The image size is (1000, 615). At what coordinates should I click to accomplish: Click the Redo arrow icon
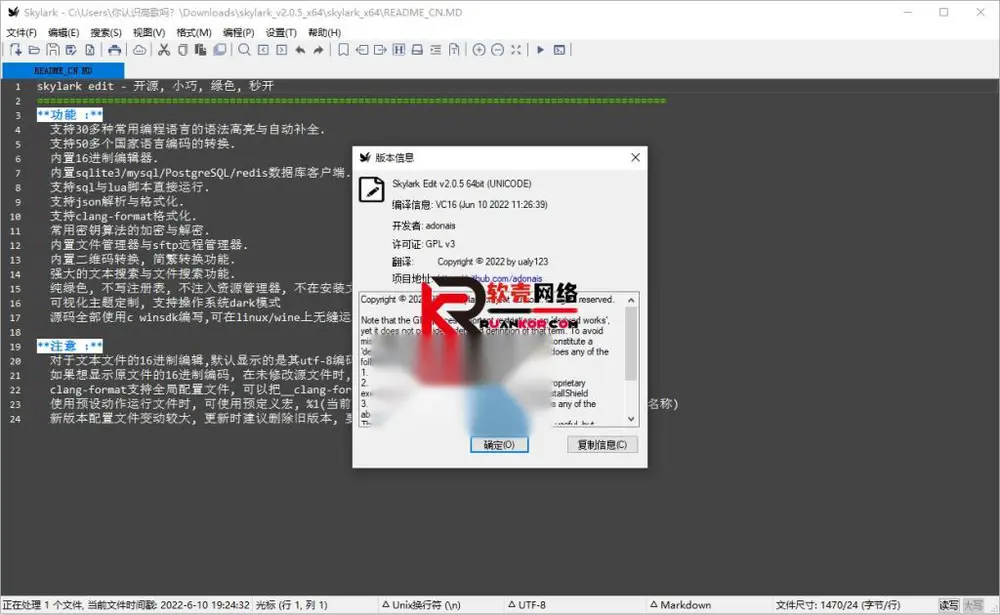[x=318, y=50]
